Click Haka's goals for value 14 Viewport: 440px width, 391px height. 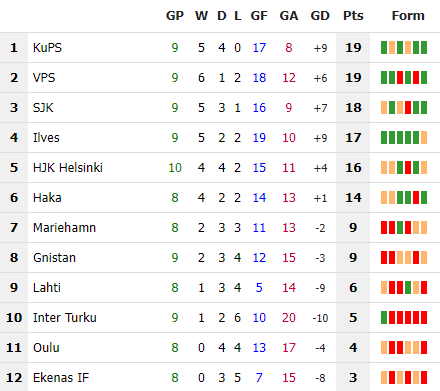[x=259, y=198]
